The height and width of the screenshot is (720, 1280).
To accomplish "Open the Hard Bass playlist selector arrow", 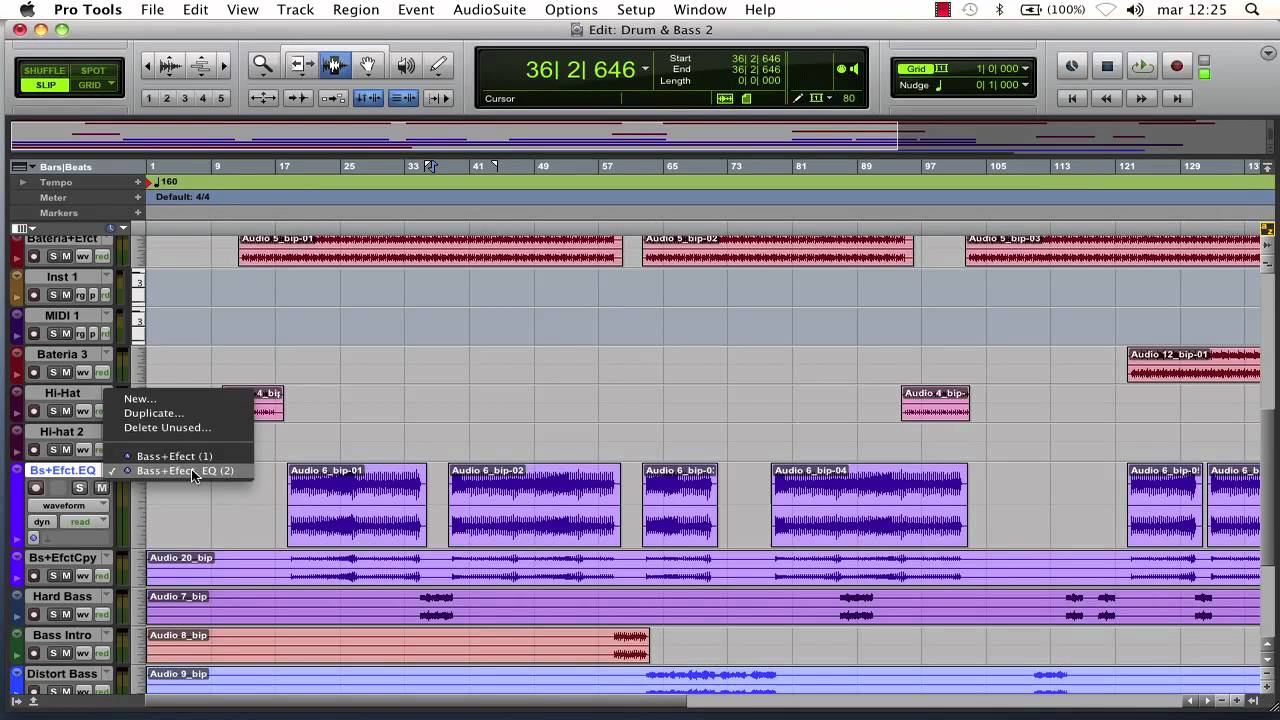I will pyautogui.click(x=106, y=596).
